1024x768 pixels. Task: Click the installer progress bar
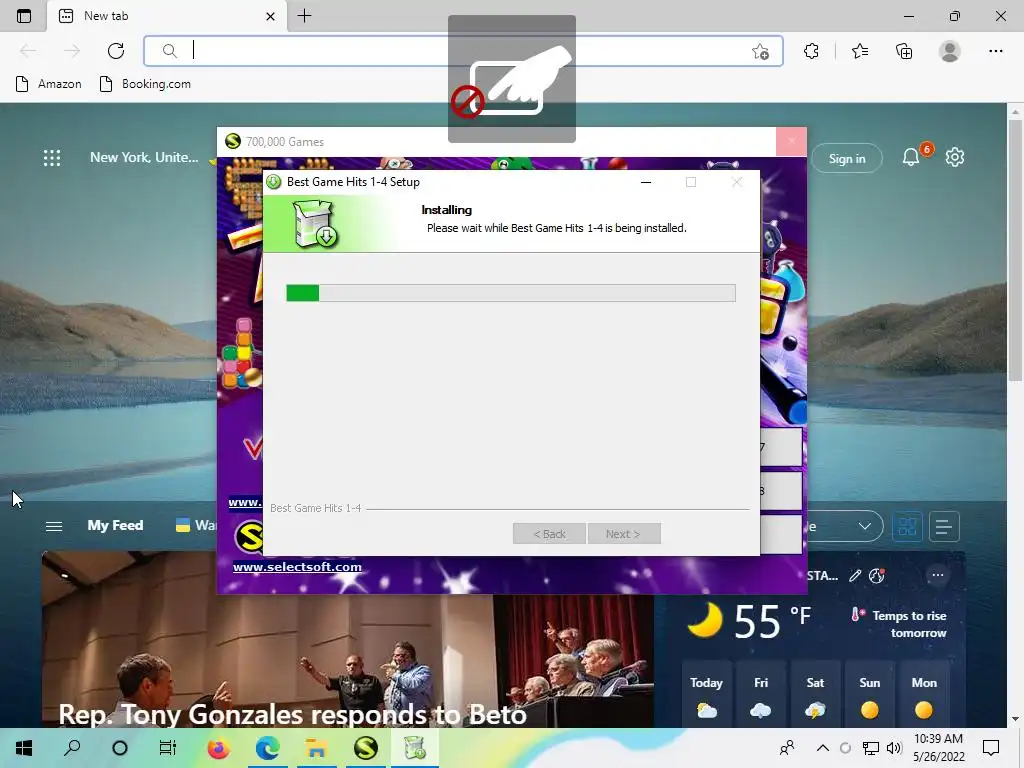(511, 293)
